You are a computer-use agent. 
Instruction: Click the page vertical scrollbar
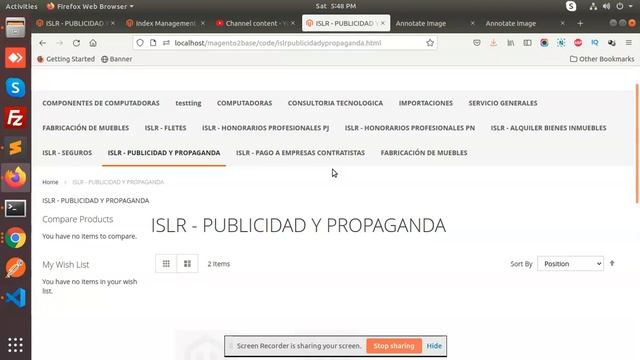click(x=637, y=144)
